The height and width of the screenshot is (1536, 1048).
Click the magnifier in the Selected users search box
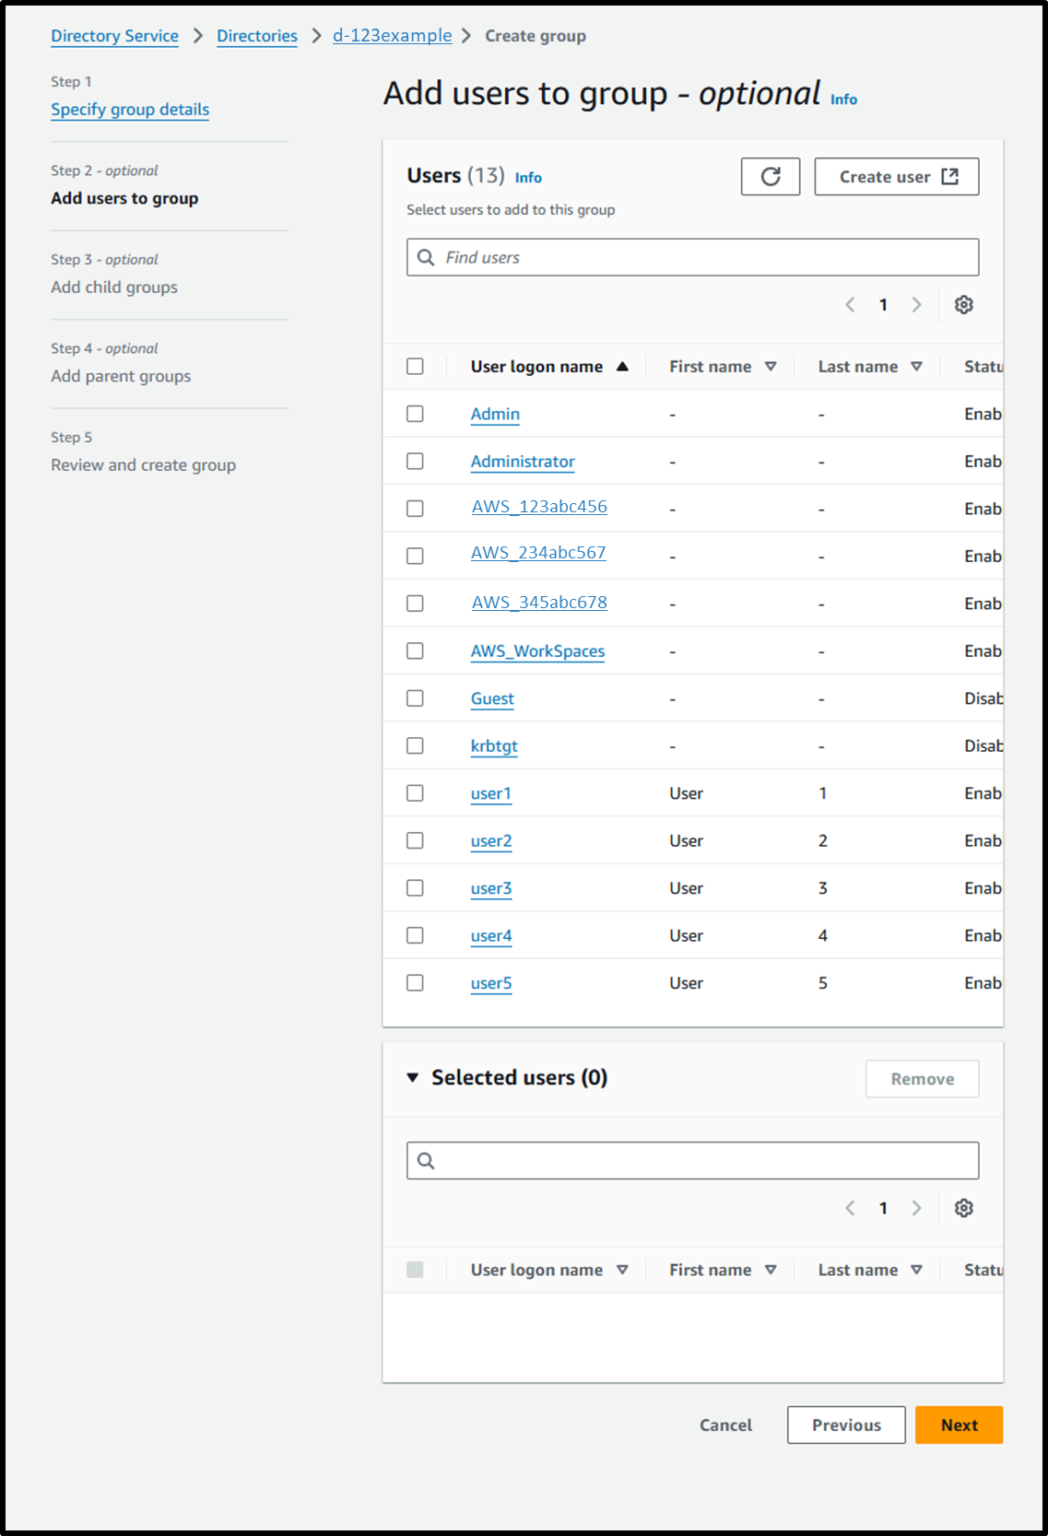[x=426, y=1160]
